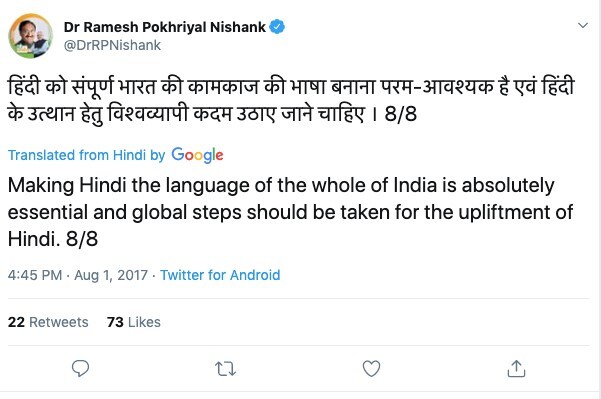The height and width of the screenshot is (399, 601).
Task: Open the Twitter for Android source link
Action: (x=220, y=275)
